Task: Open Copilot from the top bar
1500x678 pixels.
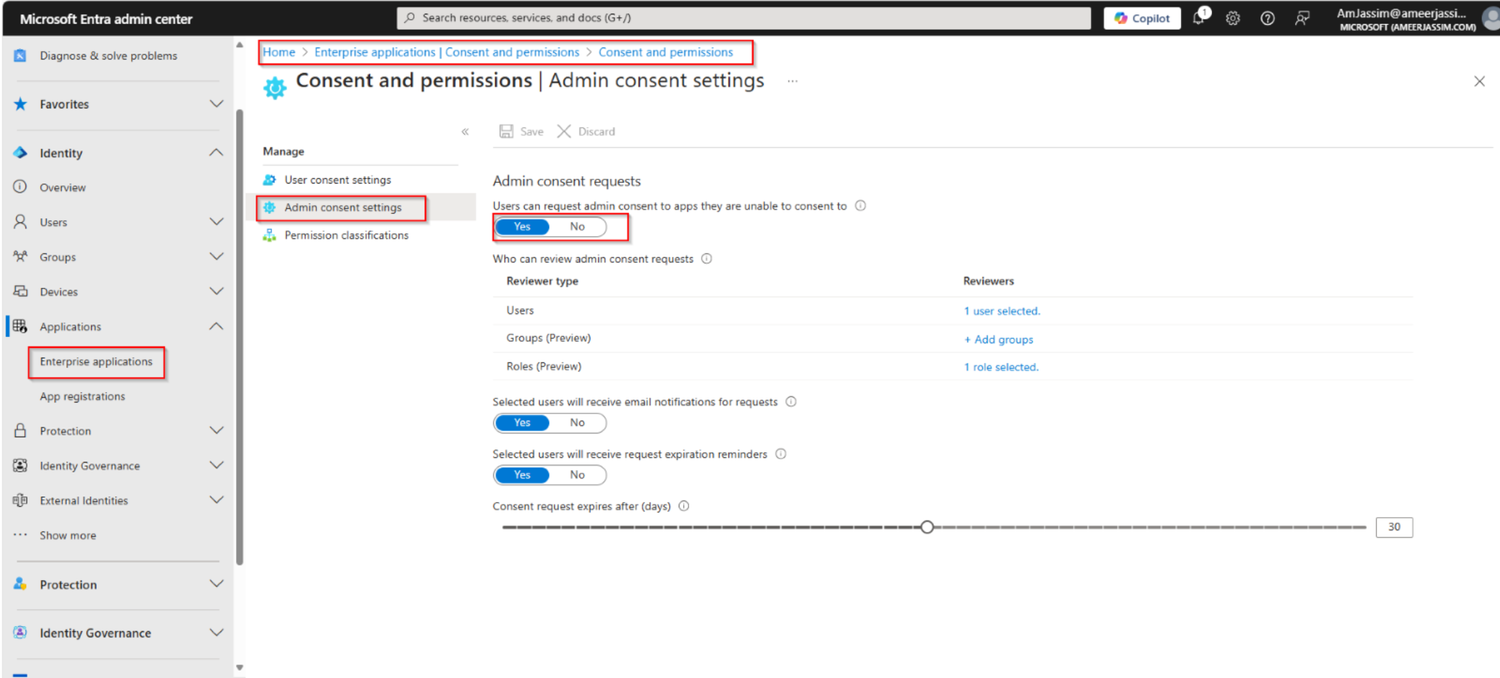Action: tap(1141, 17)
